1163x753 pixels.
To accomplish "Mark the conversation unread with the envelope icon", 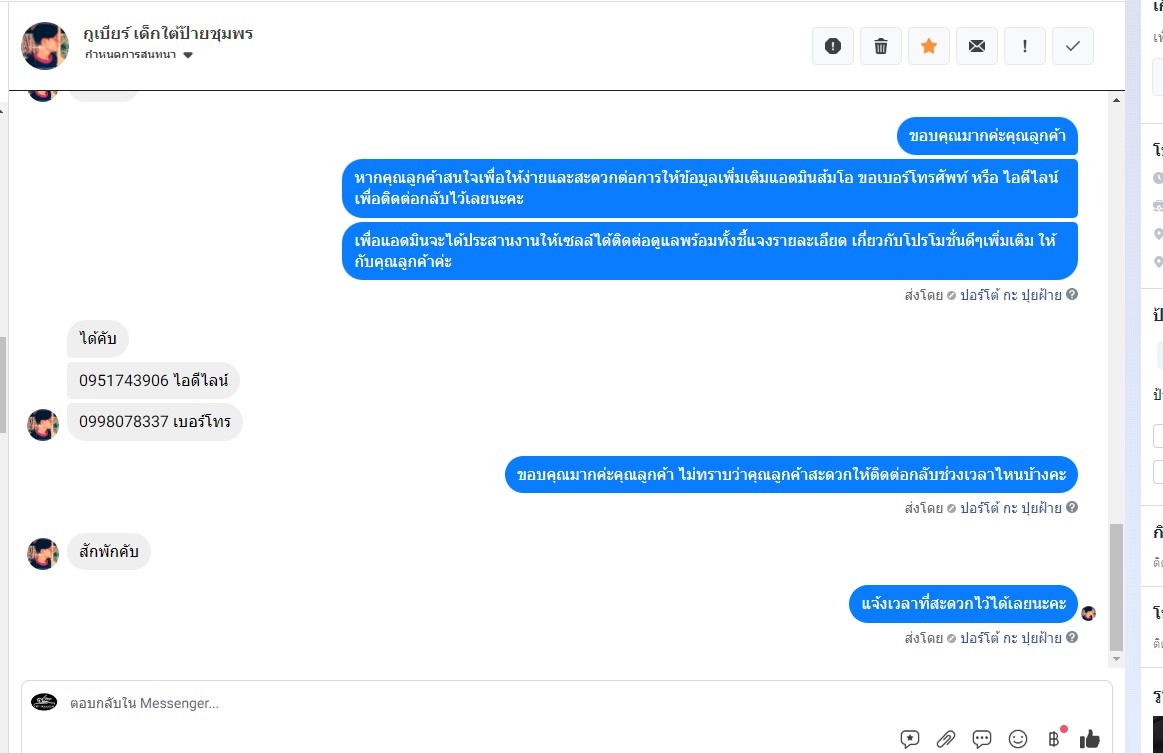I will click(x=977, y=46).
